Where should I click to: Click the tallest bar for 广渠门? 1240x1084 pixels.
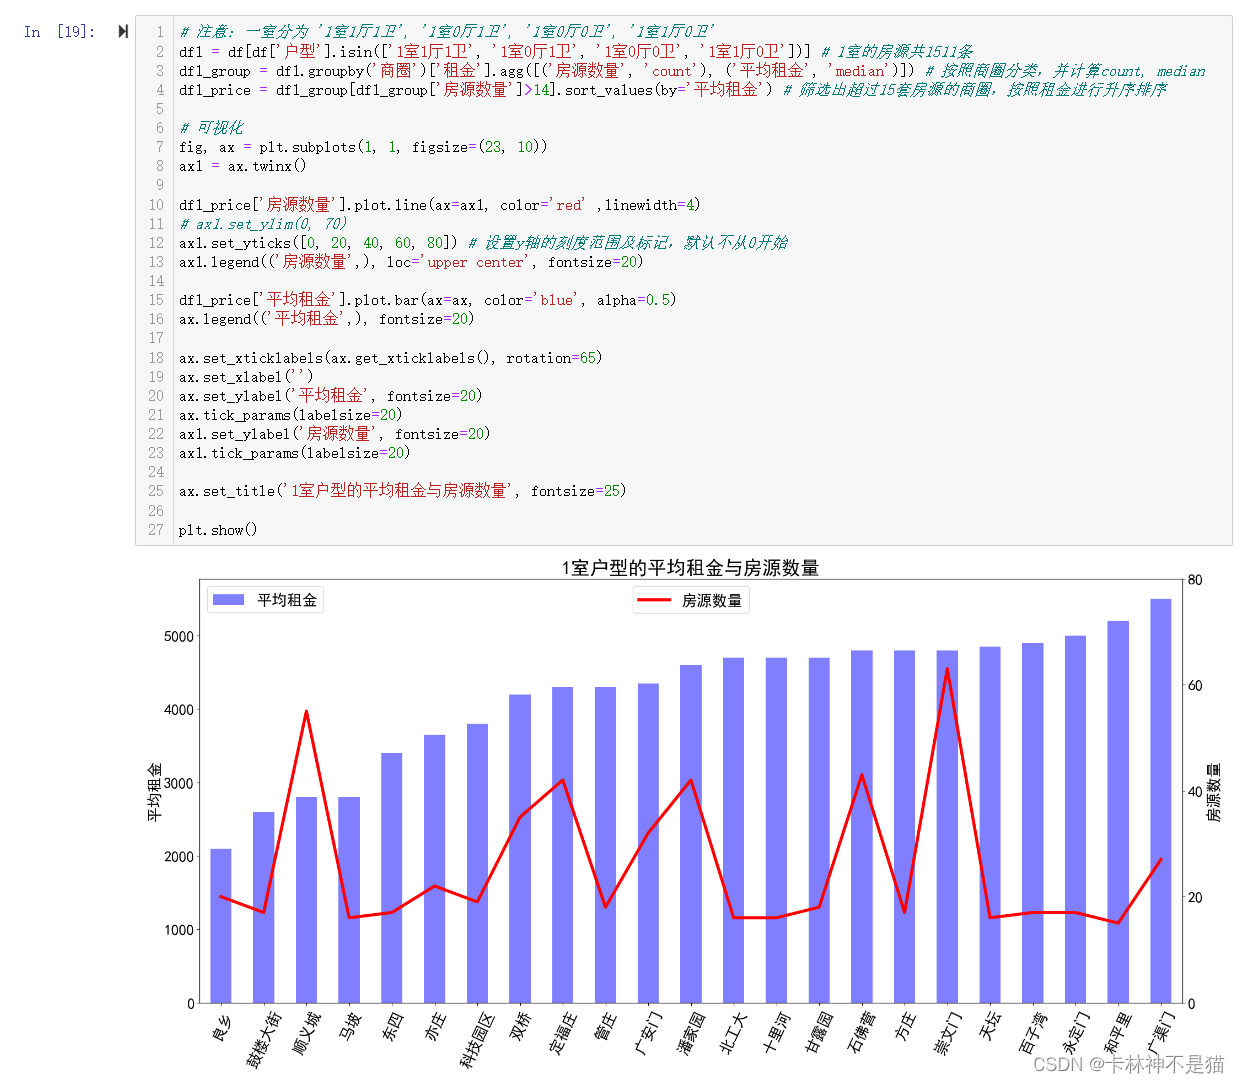[x=1161, y=801]
